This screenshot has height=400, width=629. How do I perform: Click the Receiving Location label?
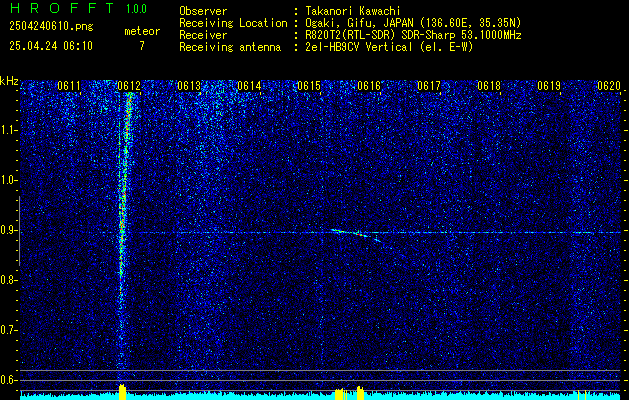pos(233,23)
